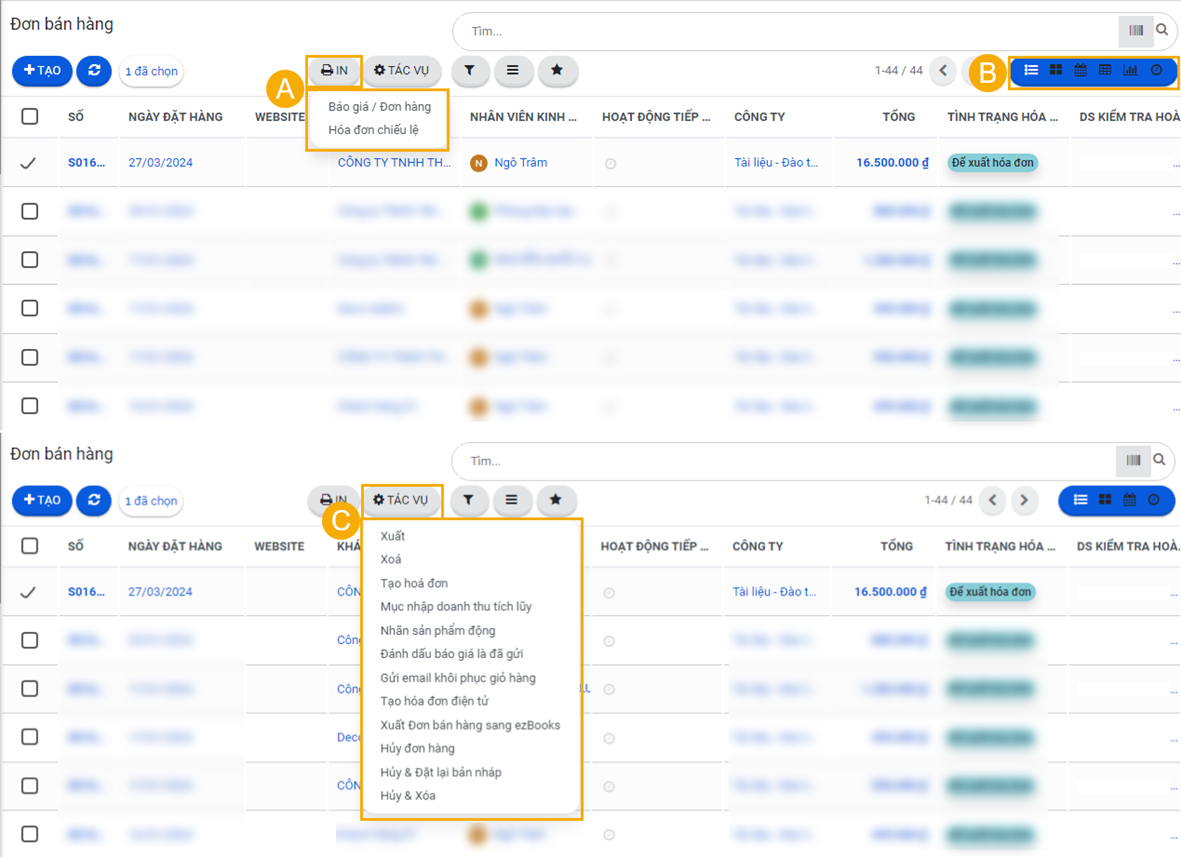This screenshot has width=1181, height=859.
Task: Choose 'Tạo hóa đơn điện tử' action
Action: 435,702
